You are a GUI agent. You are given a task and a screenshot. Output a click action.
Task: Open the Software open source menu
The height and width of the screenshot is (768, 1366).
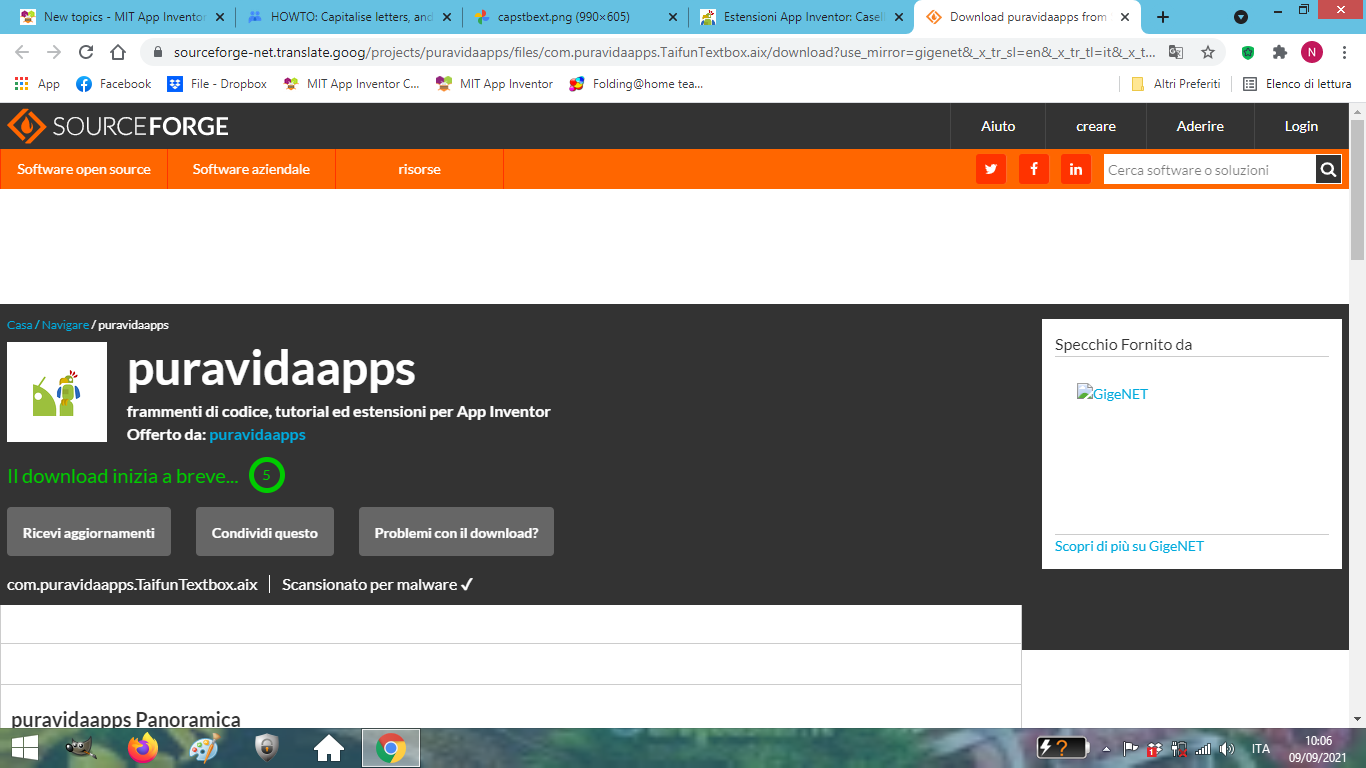[84, 169]
